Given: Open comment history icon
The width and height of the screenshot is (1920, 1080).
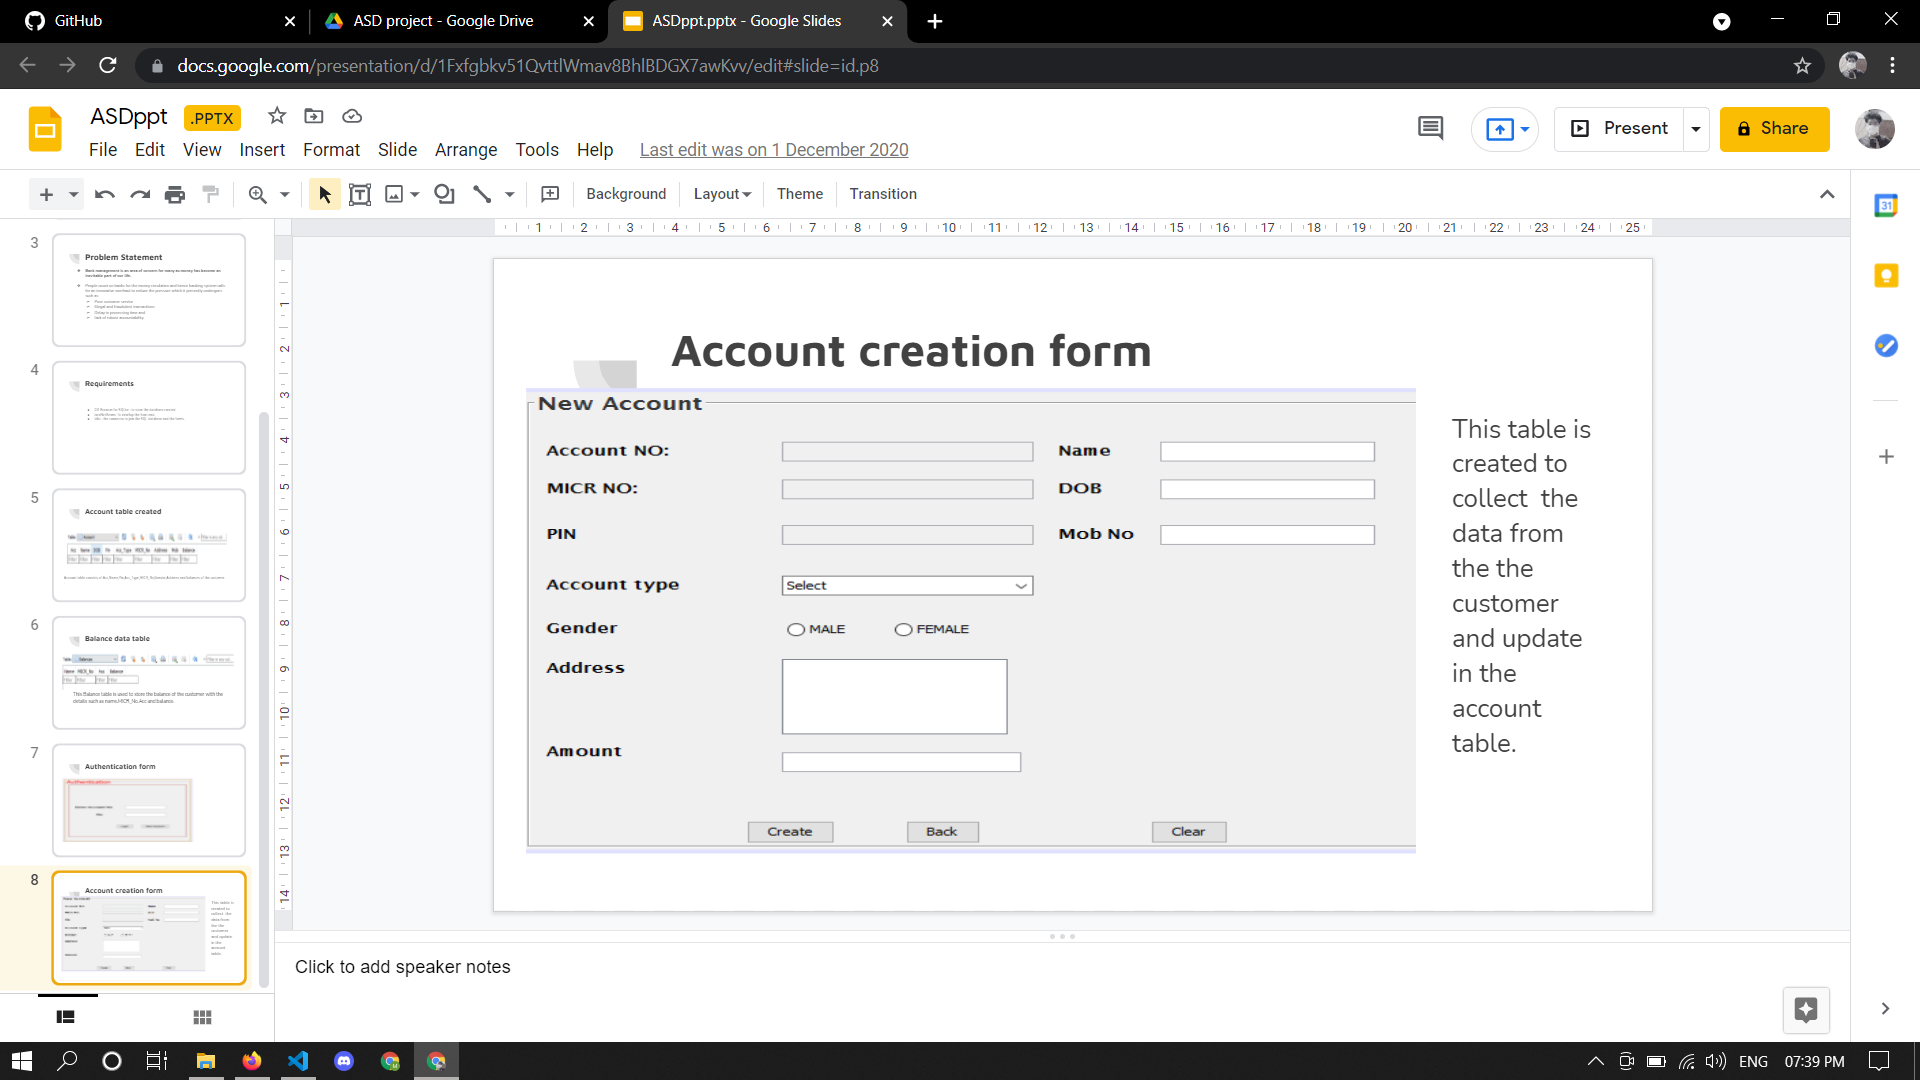Looking at the screenshot, I should click(1431, 128).
